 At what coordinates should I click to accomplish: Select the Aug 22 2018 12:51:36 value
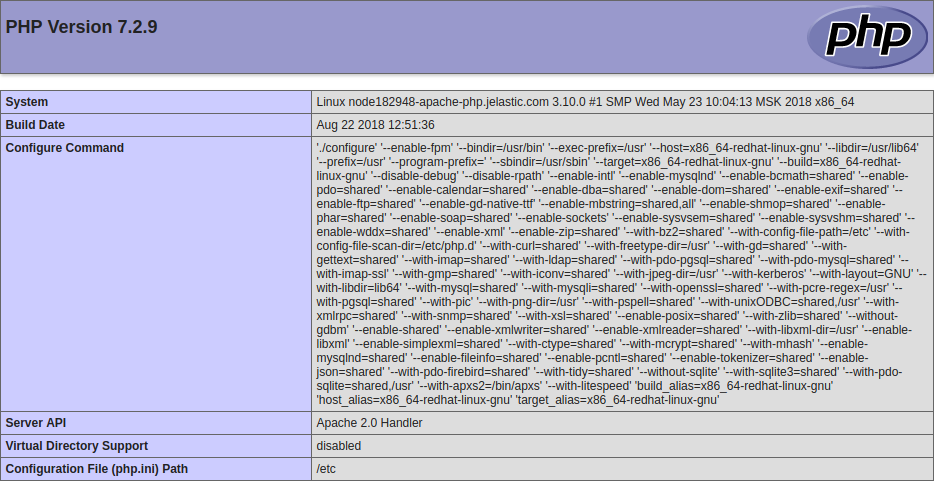375,125
